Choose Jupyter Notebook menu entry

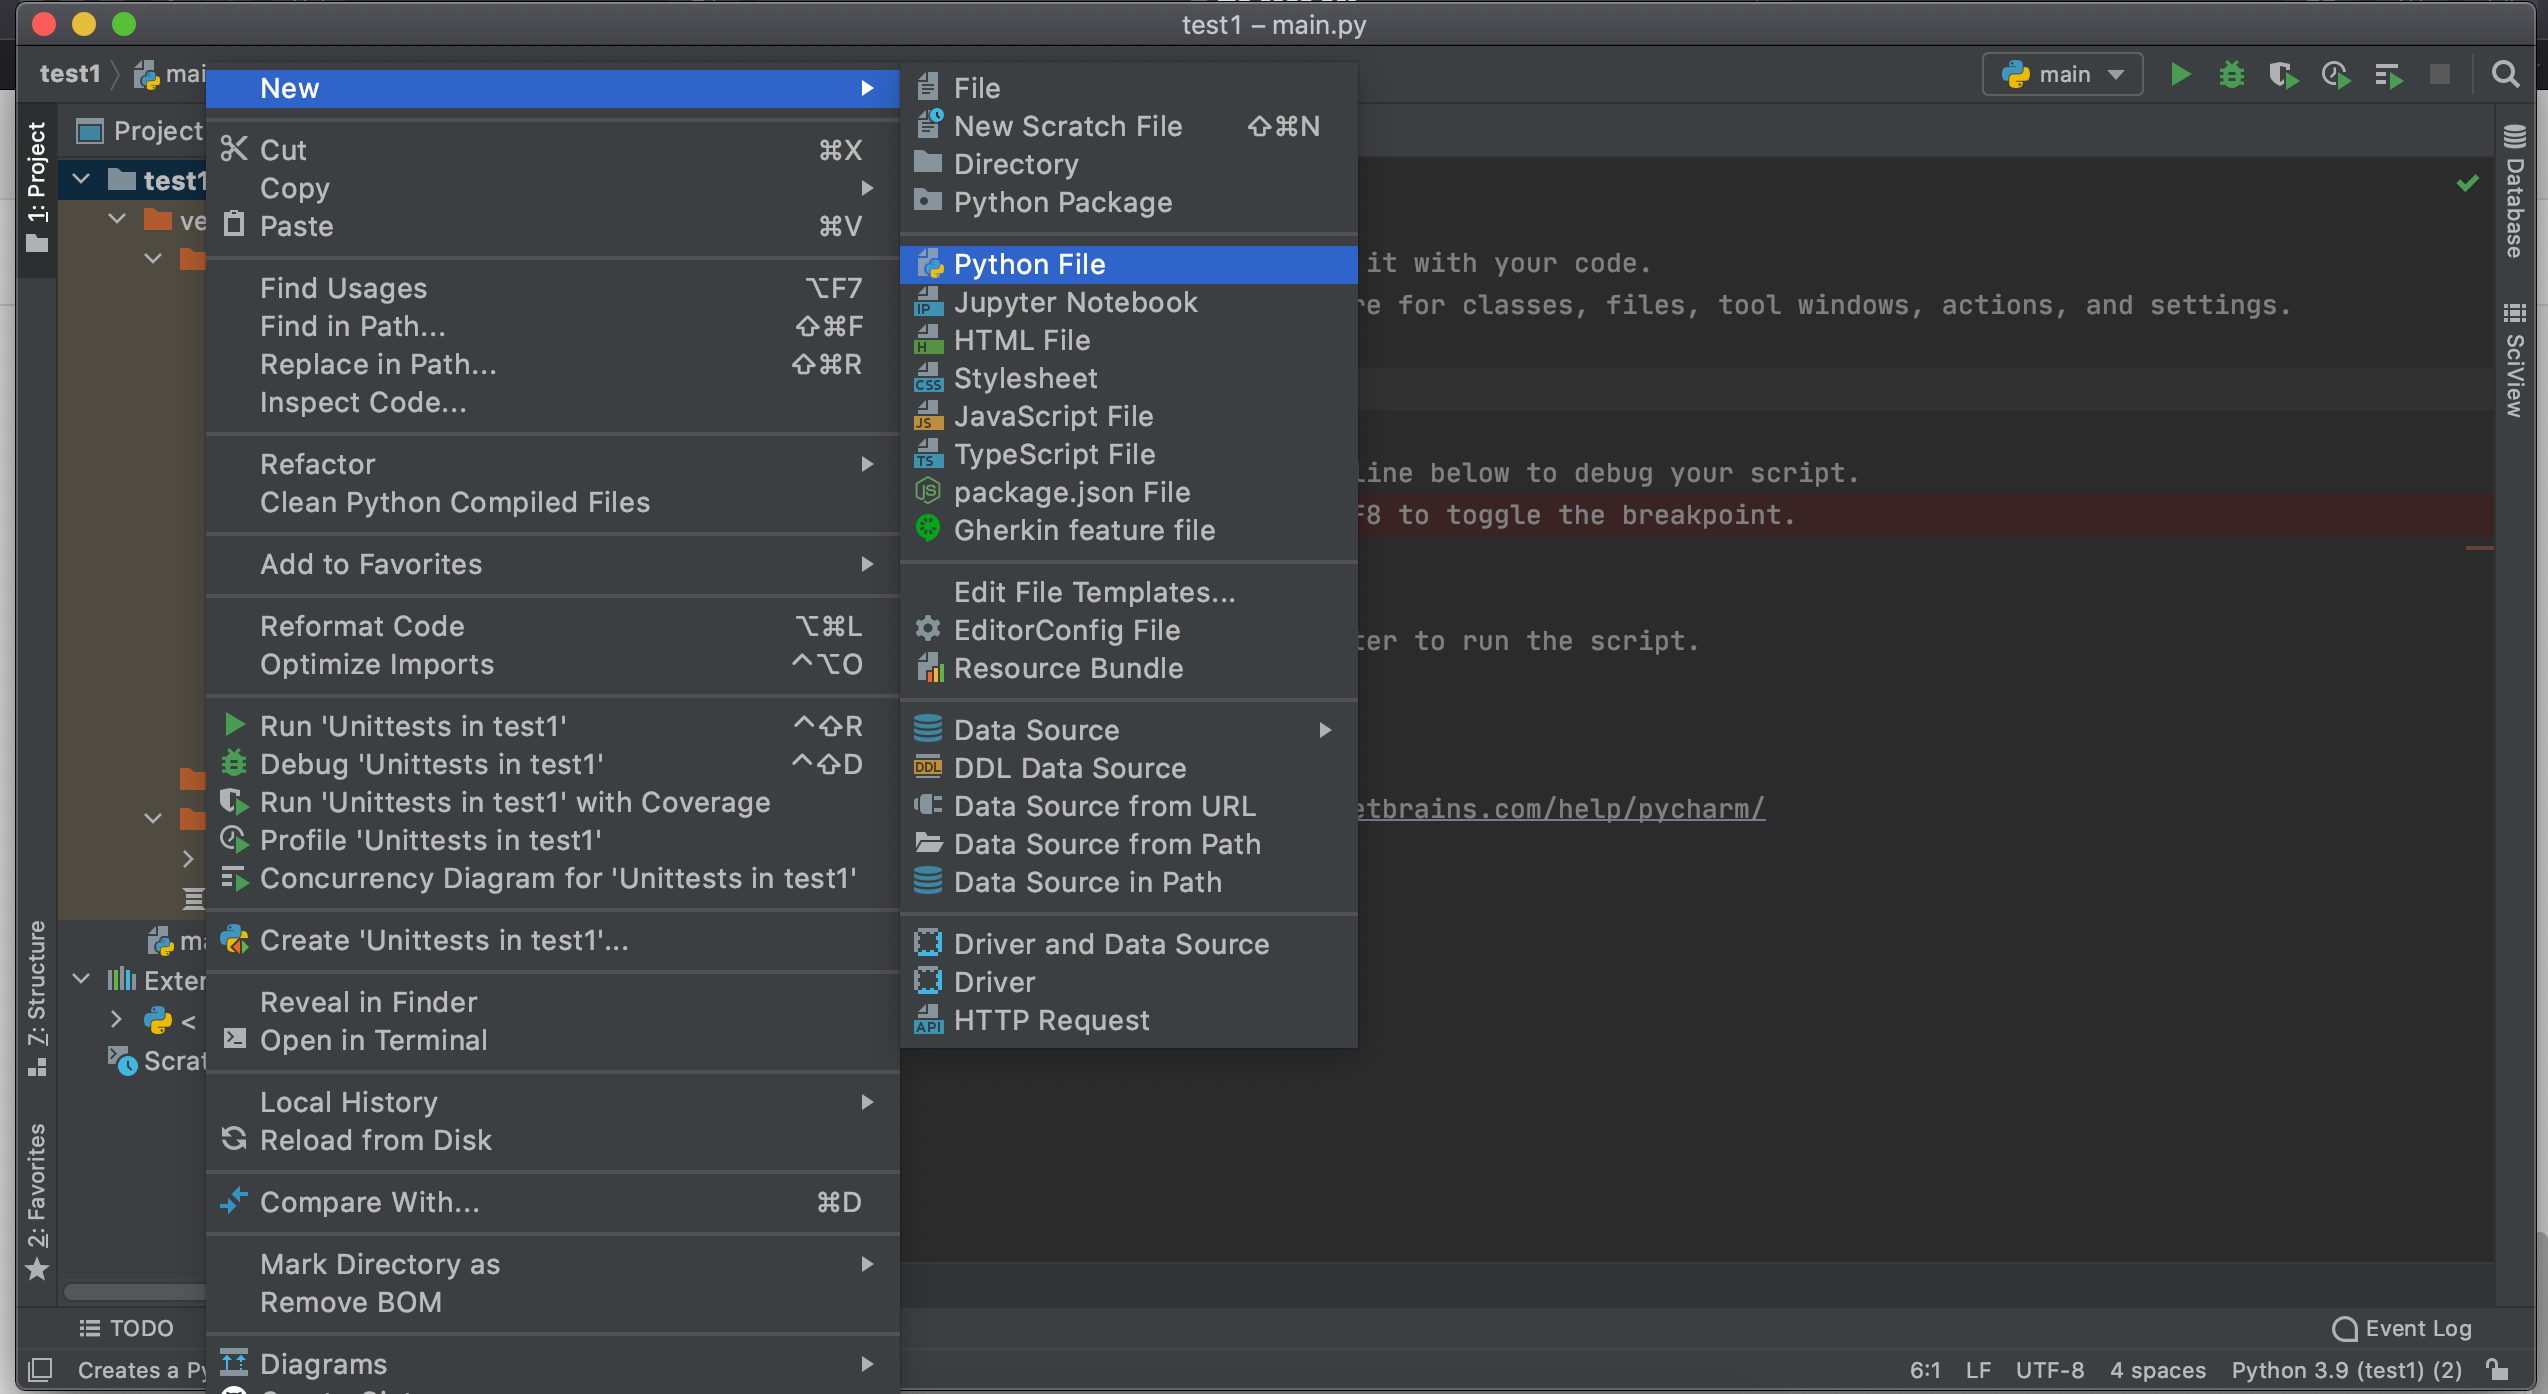pos(1075,302)
